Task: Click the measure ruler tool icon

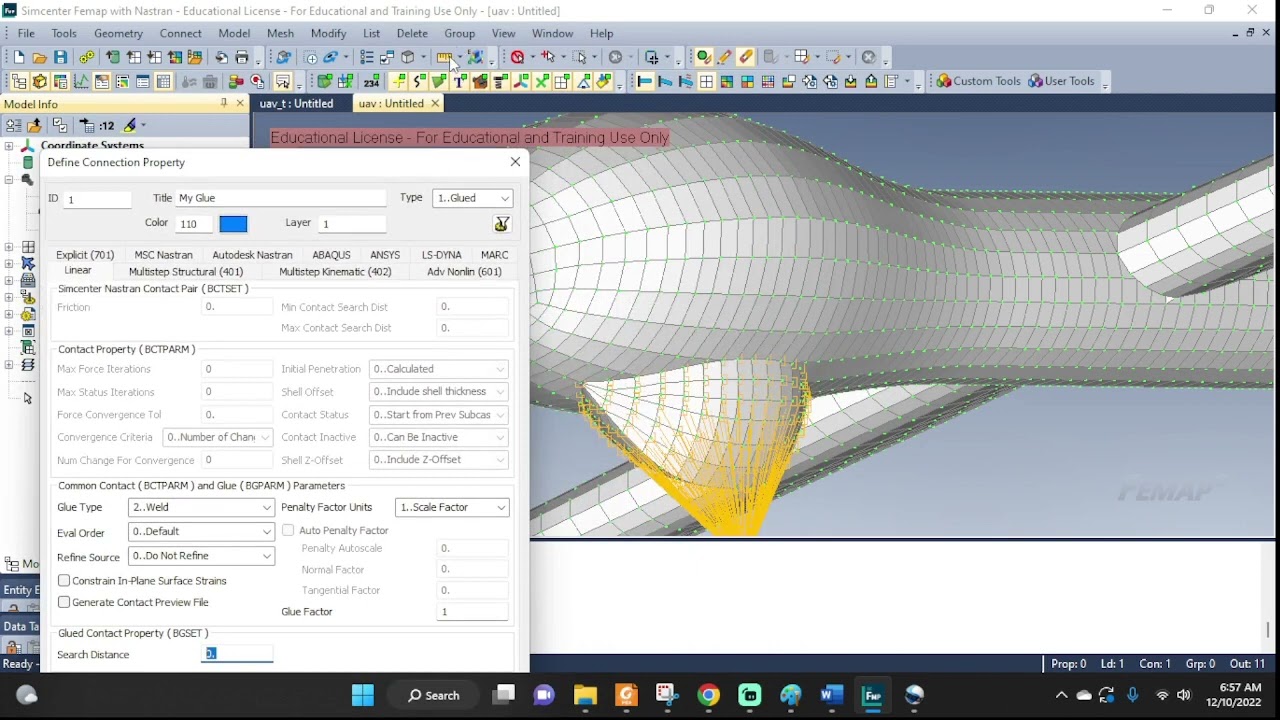Action: 444,57
